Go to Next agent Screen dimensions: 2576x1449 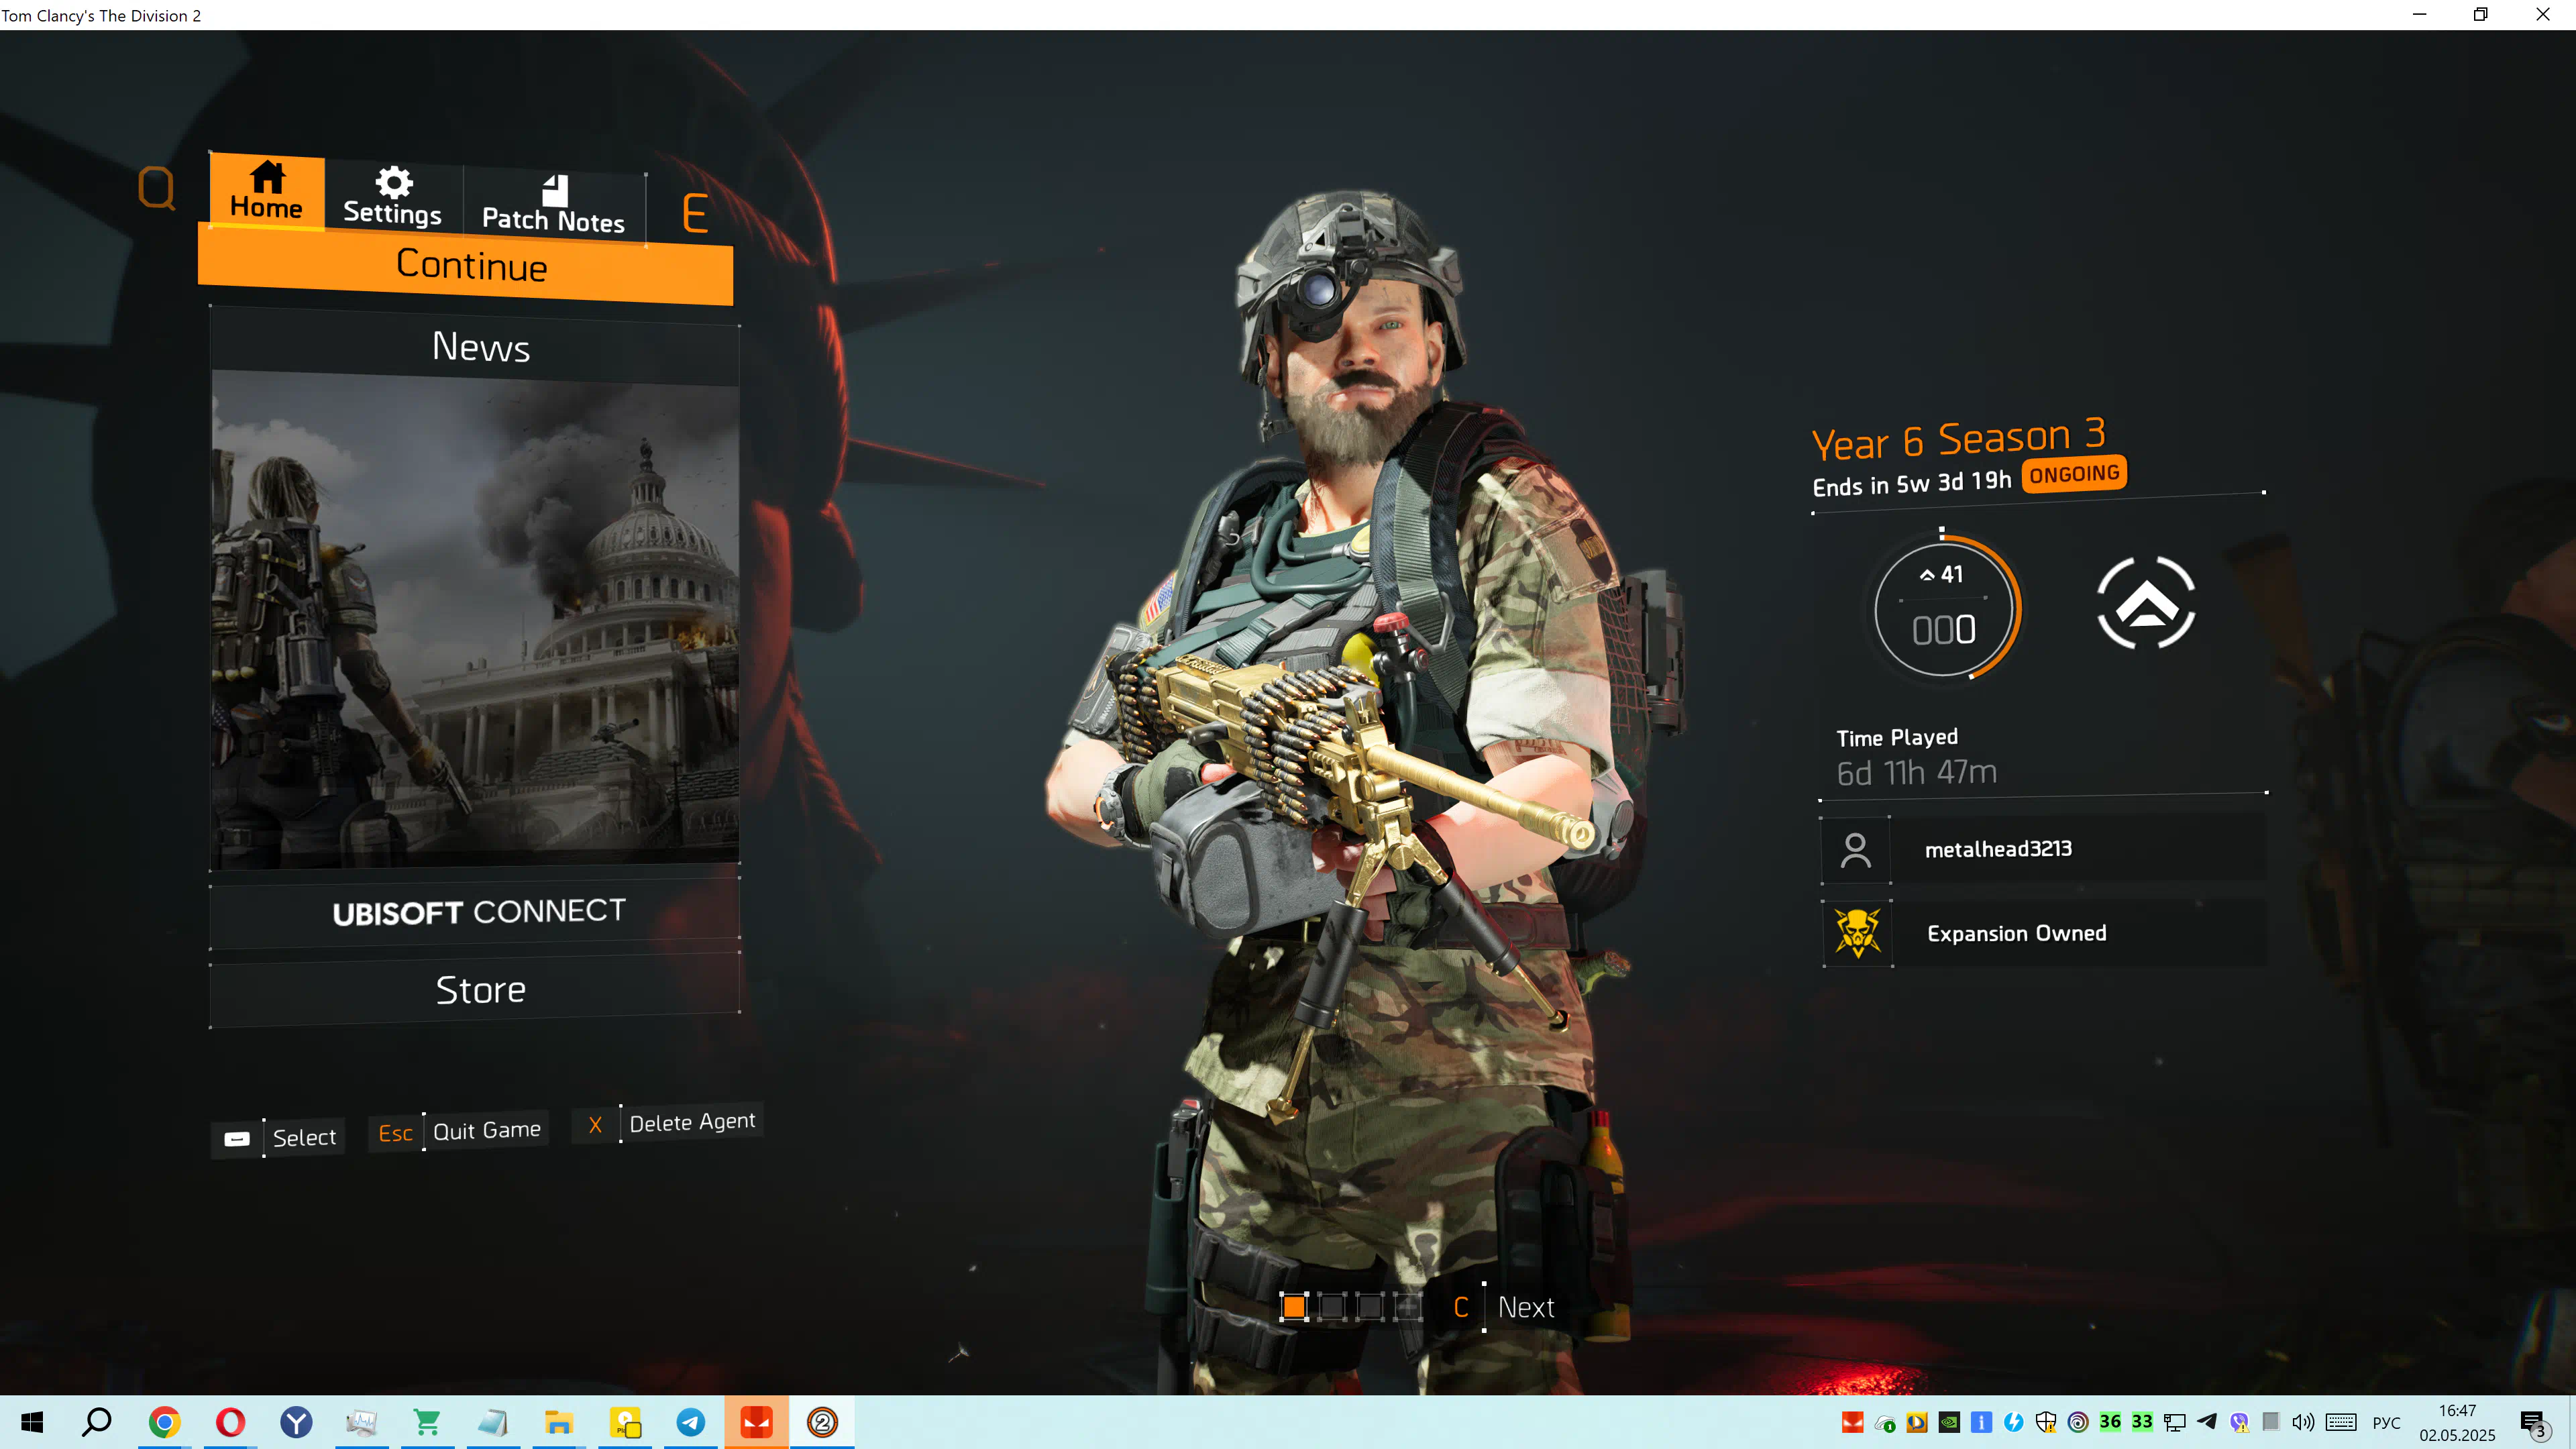[x=1526, y=1307]
